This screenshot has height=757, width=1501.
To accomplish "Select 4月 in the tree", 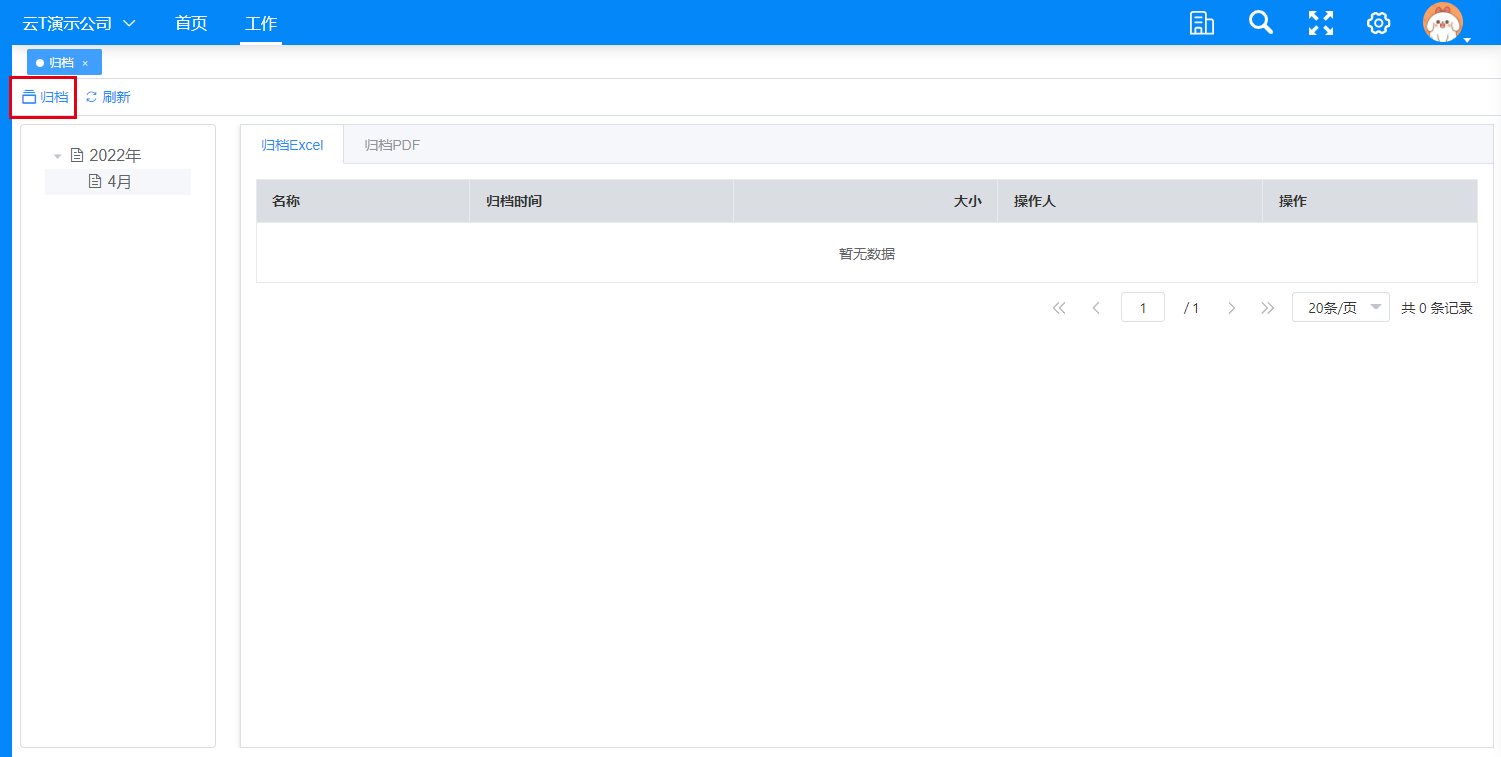I will pos(119,182).
